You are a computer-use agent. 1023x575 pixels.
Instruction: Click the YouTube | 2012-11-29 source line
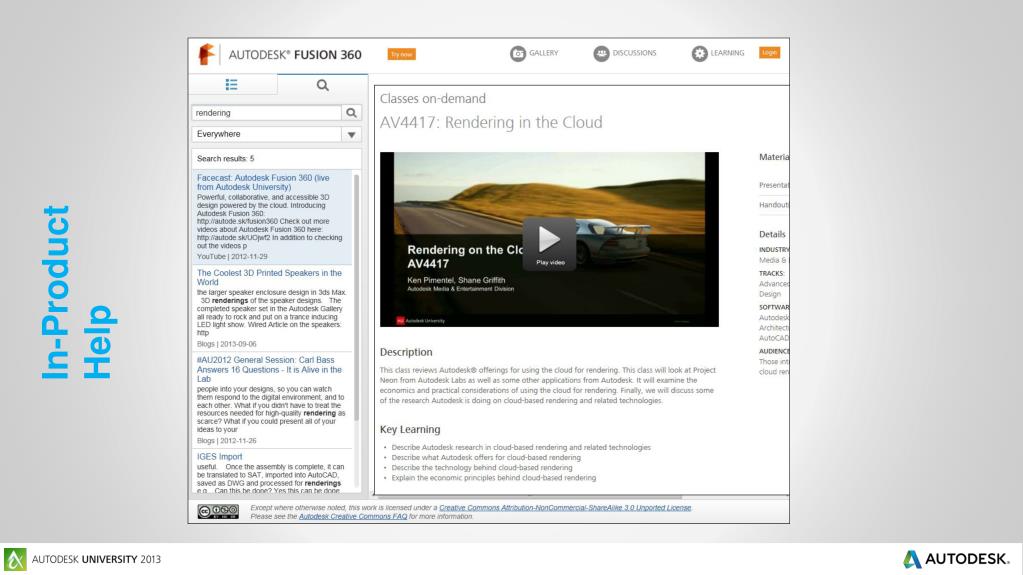(x=232, y=257)
